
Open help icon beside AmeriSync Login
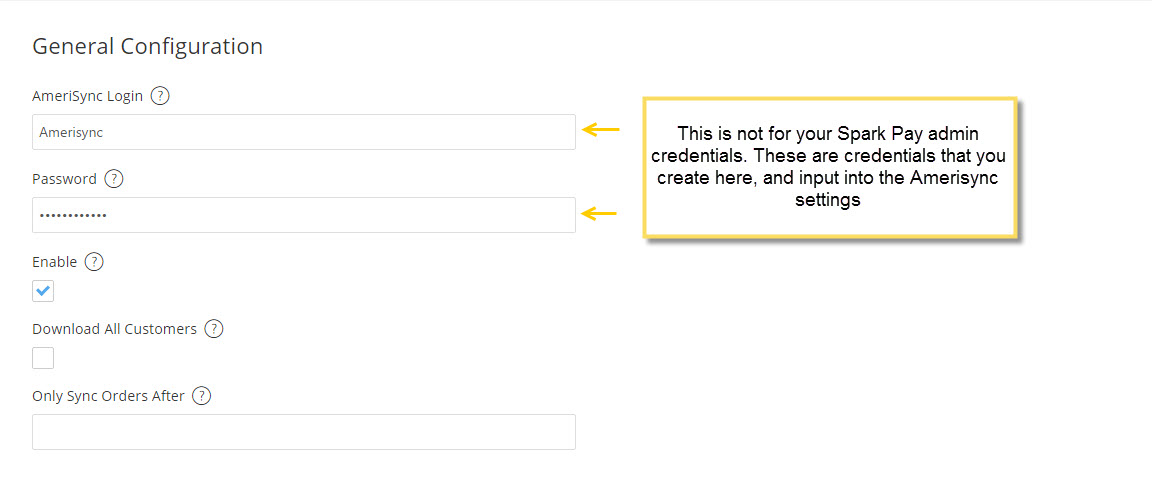[159, 96]
